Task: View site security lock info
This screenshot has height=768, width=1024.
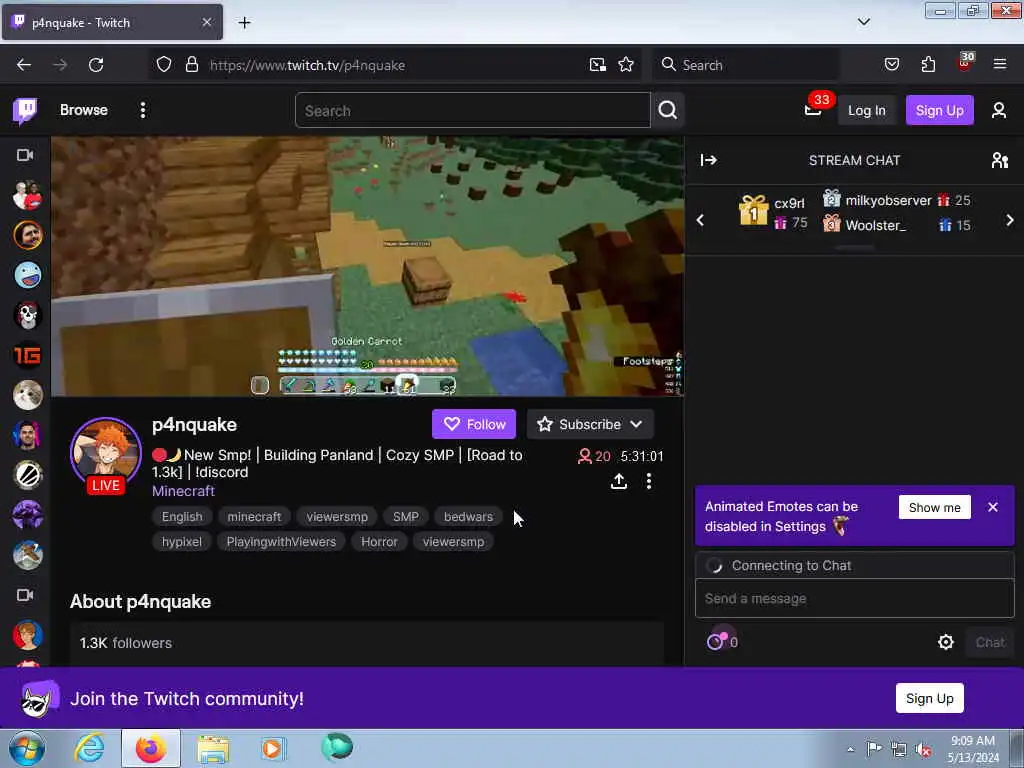Action: [191, 65]
